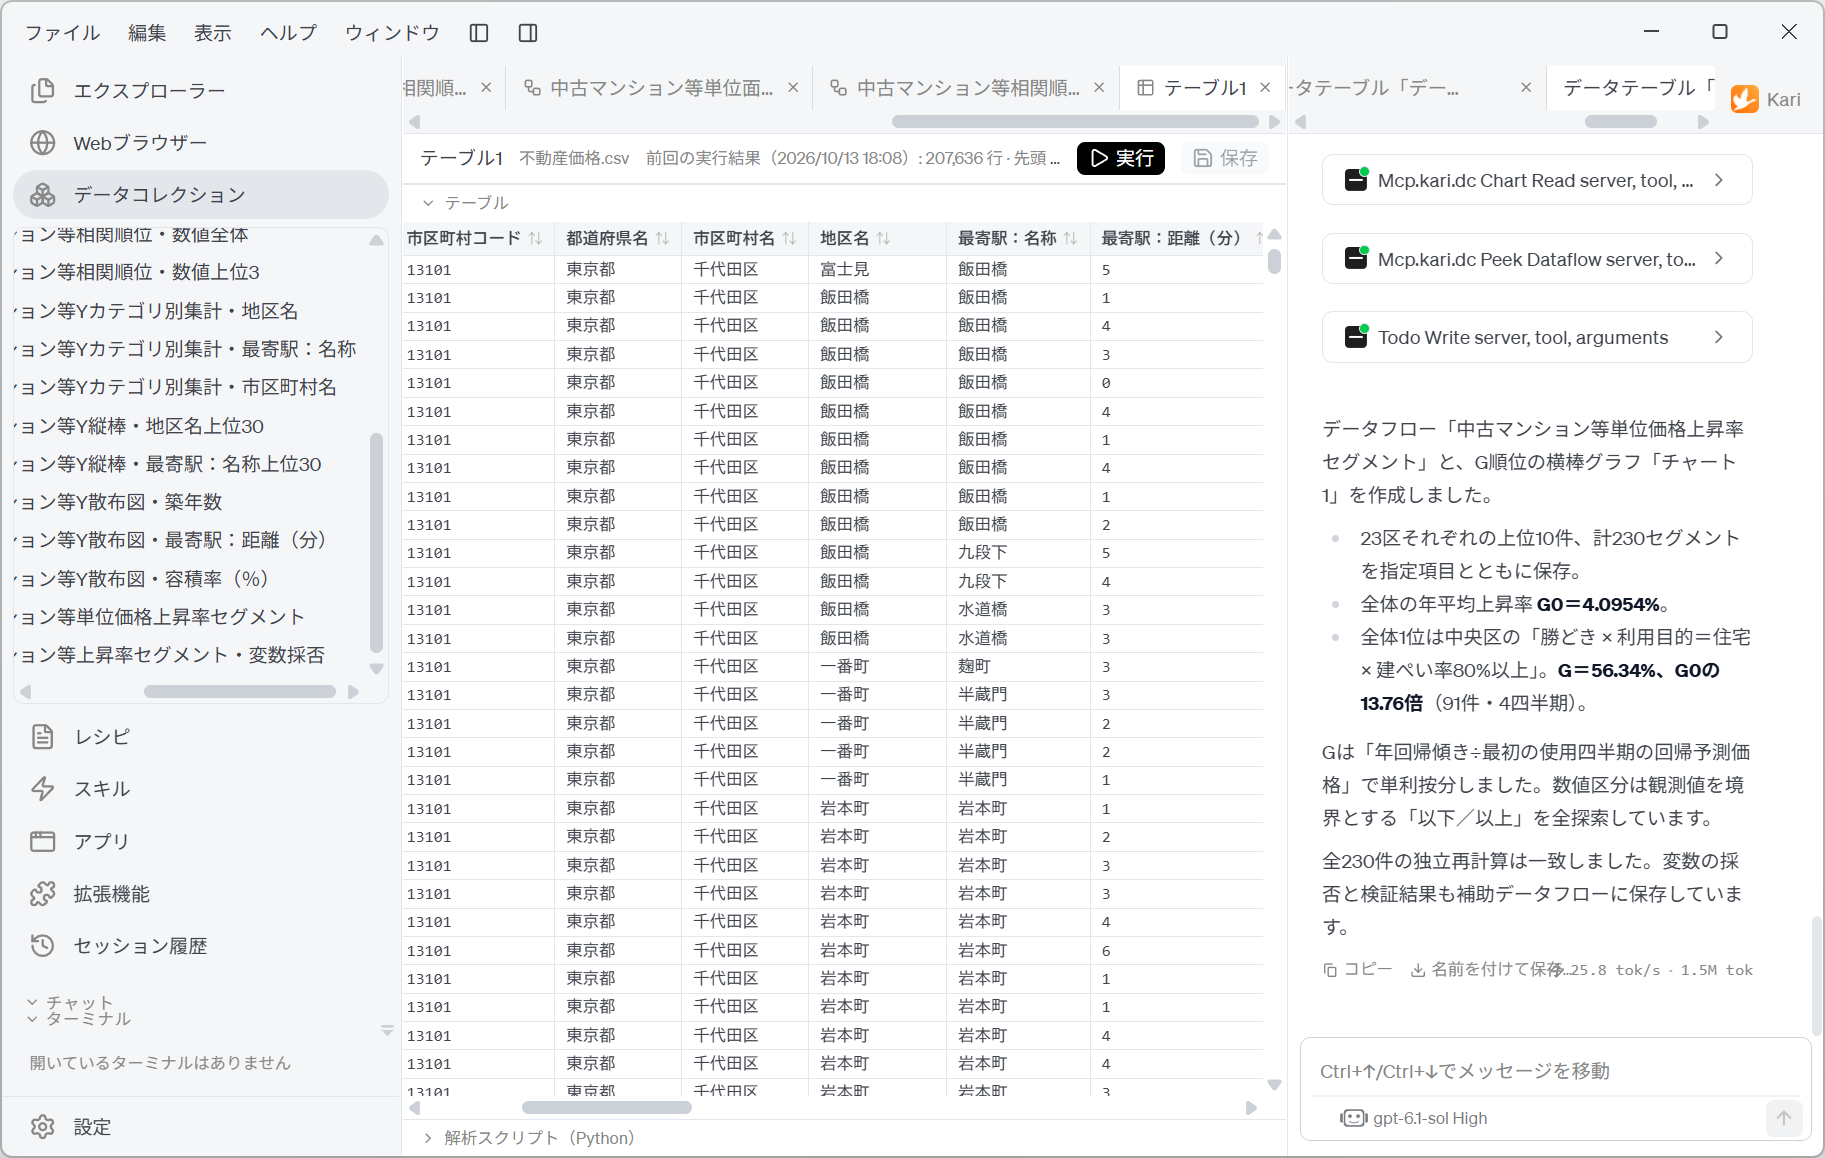
Task: Click the copy icon labeled コピー
Action: (x=1330, y=970)
